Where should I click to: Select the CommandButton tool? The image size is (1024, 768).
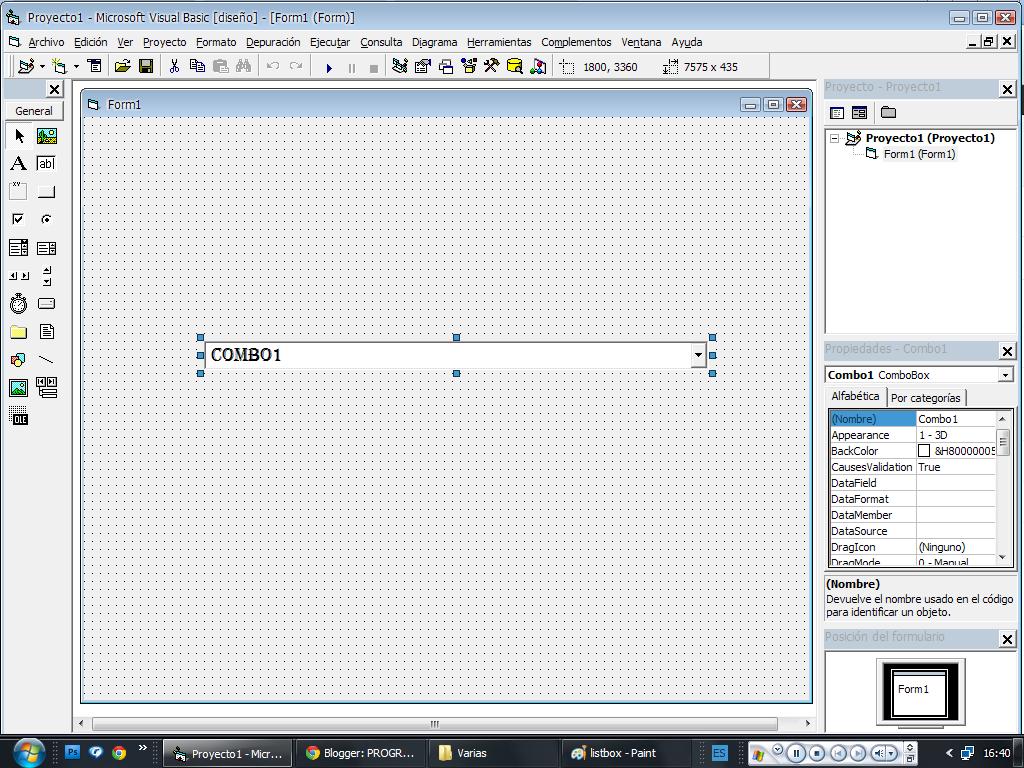[x=47, y=191]
